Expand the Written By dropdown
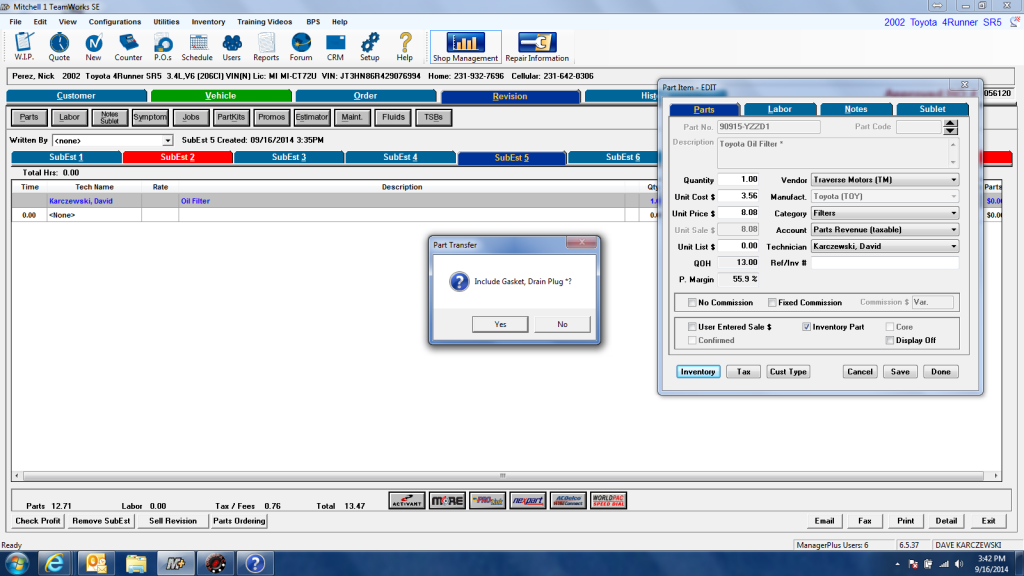 167,140
